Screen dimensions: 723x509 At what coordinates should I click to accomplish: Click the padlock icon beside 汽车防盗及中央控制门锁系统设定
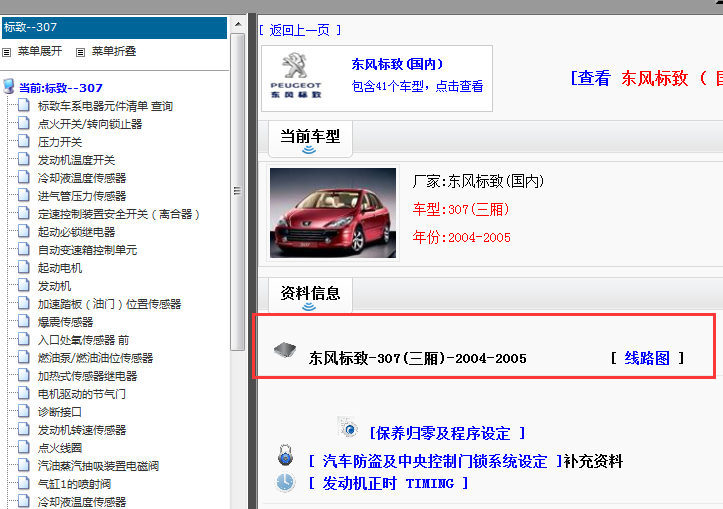[285, 456]
